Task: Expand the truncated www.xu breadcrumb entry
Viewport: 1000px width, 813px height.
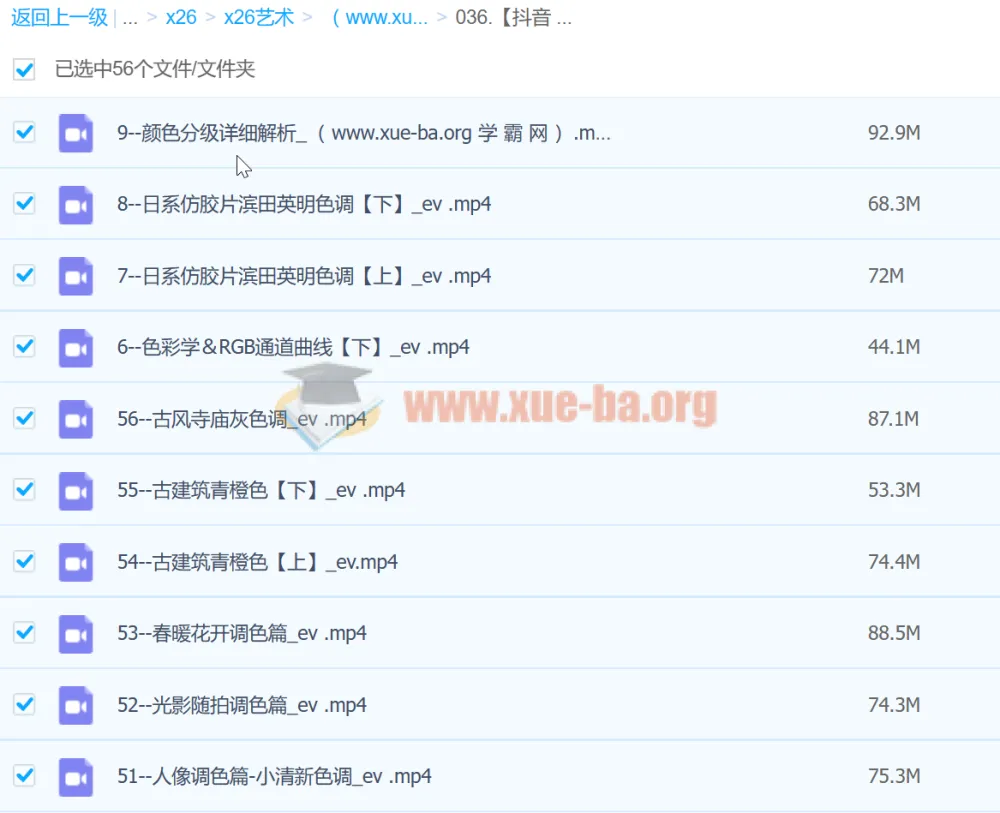Action: 382,17
